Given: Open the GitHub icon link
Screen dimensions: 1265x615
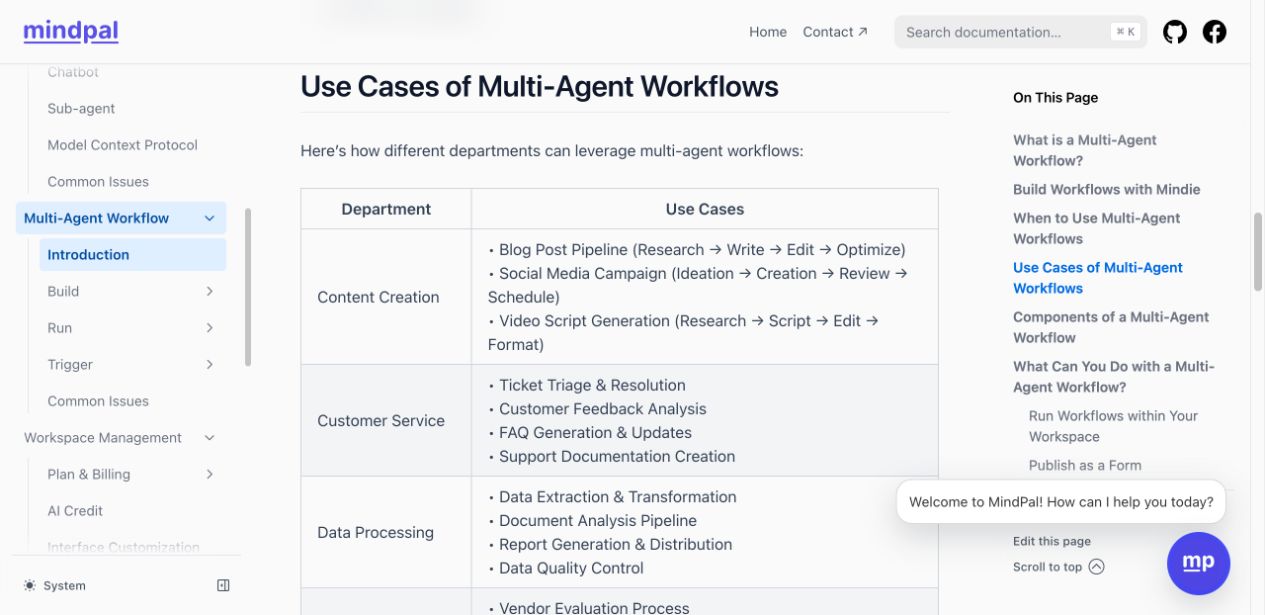Looking at the screenshot, I should (x=1175, y=32).
